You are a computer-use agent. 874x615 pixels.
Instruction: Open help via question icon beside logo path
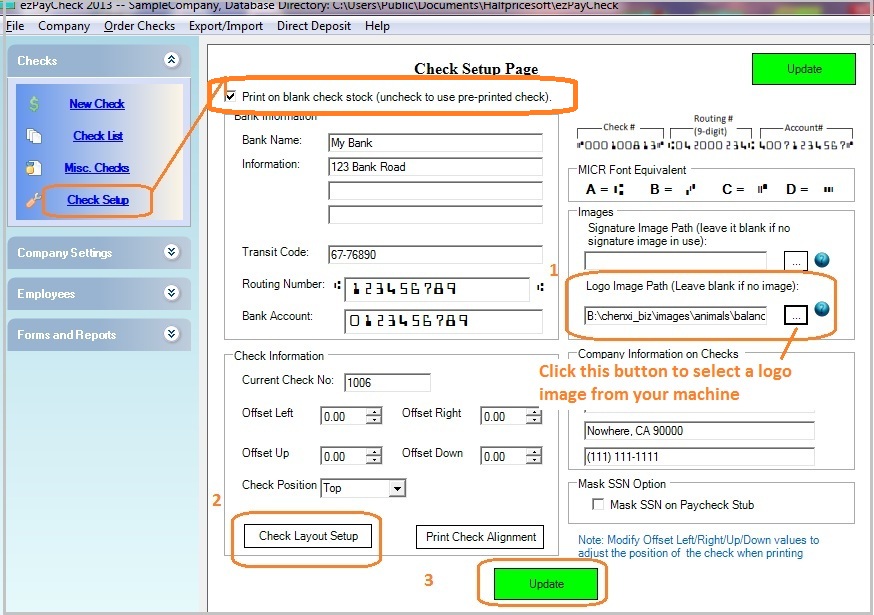pyautogui.click(x=821, y=310)
